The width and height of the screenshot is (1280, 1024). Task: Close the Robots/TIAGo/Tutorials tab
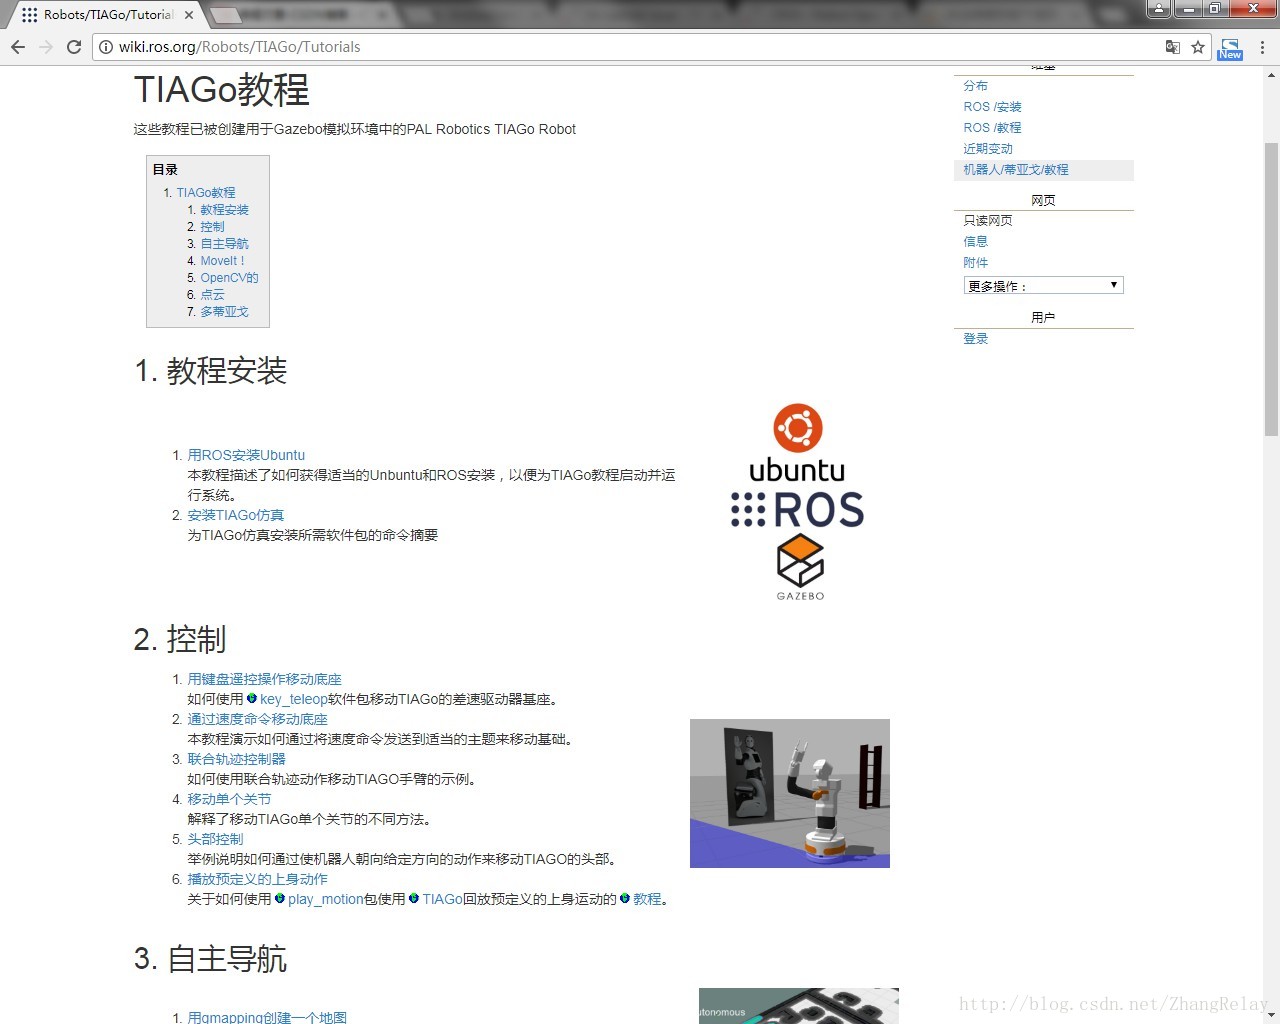click(189, 15)
